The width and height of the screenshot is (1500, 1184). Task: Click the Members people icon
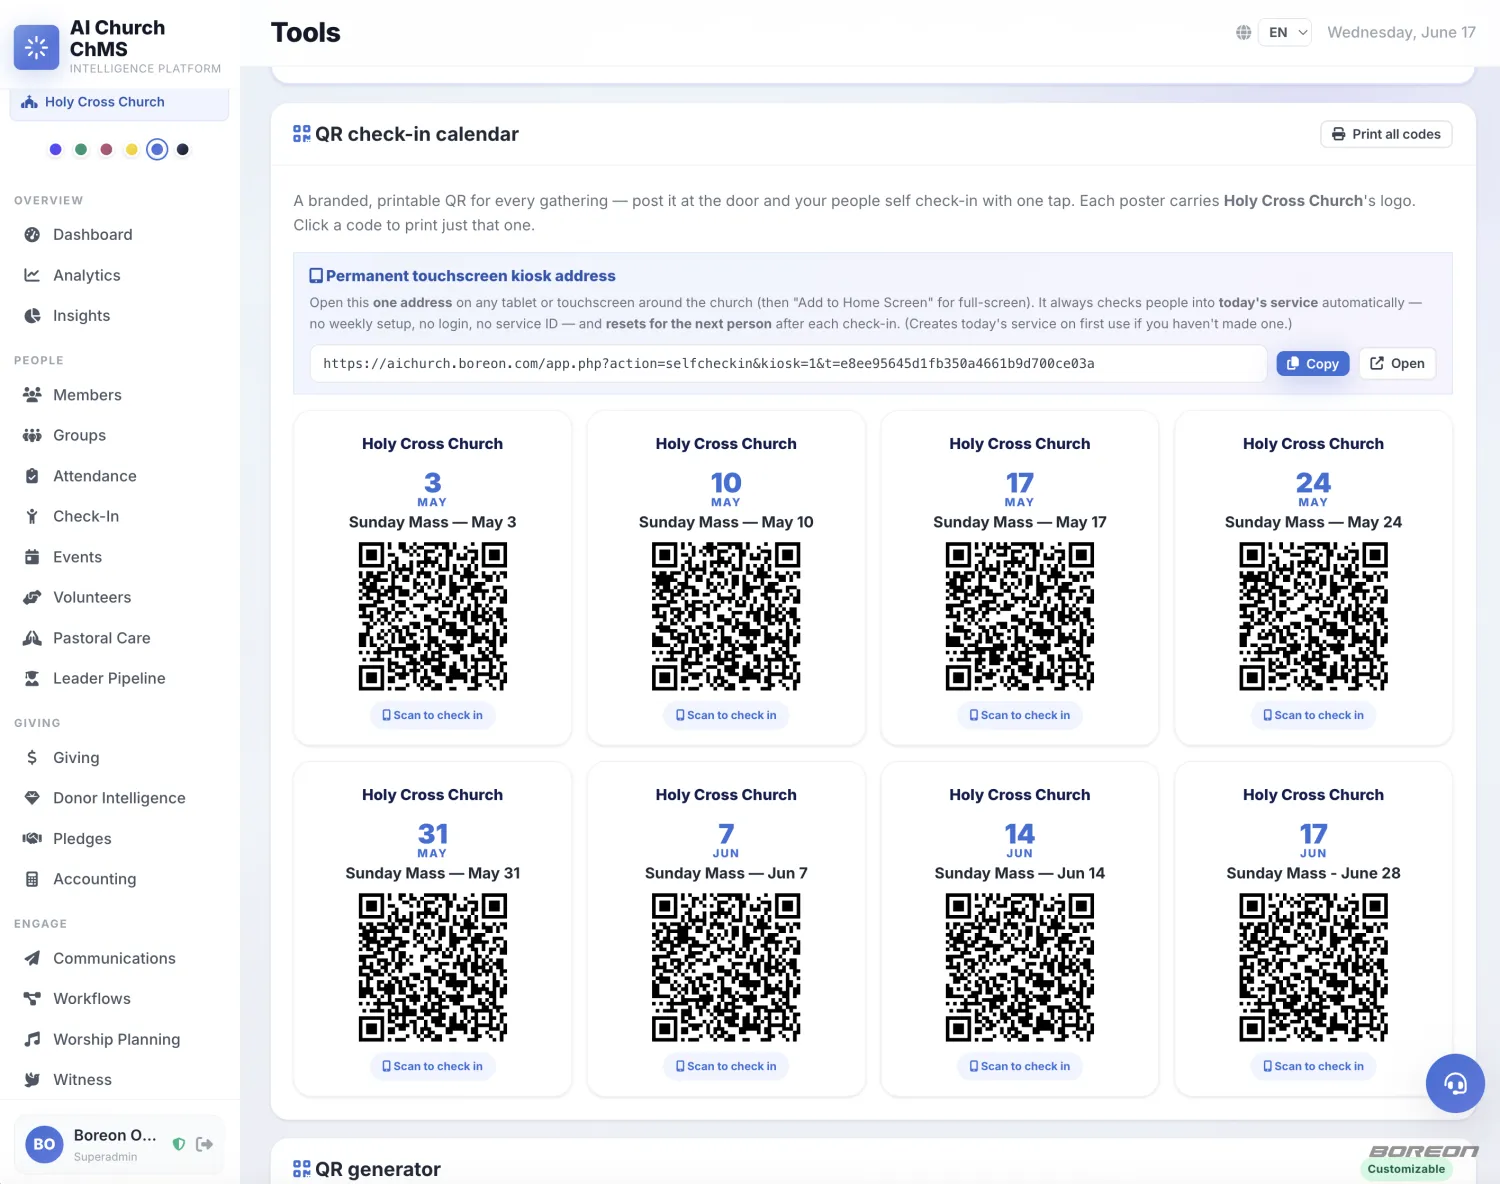(32, 395)
